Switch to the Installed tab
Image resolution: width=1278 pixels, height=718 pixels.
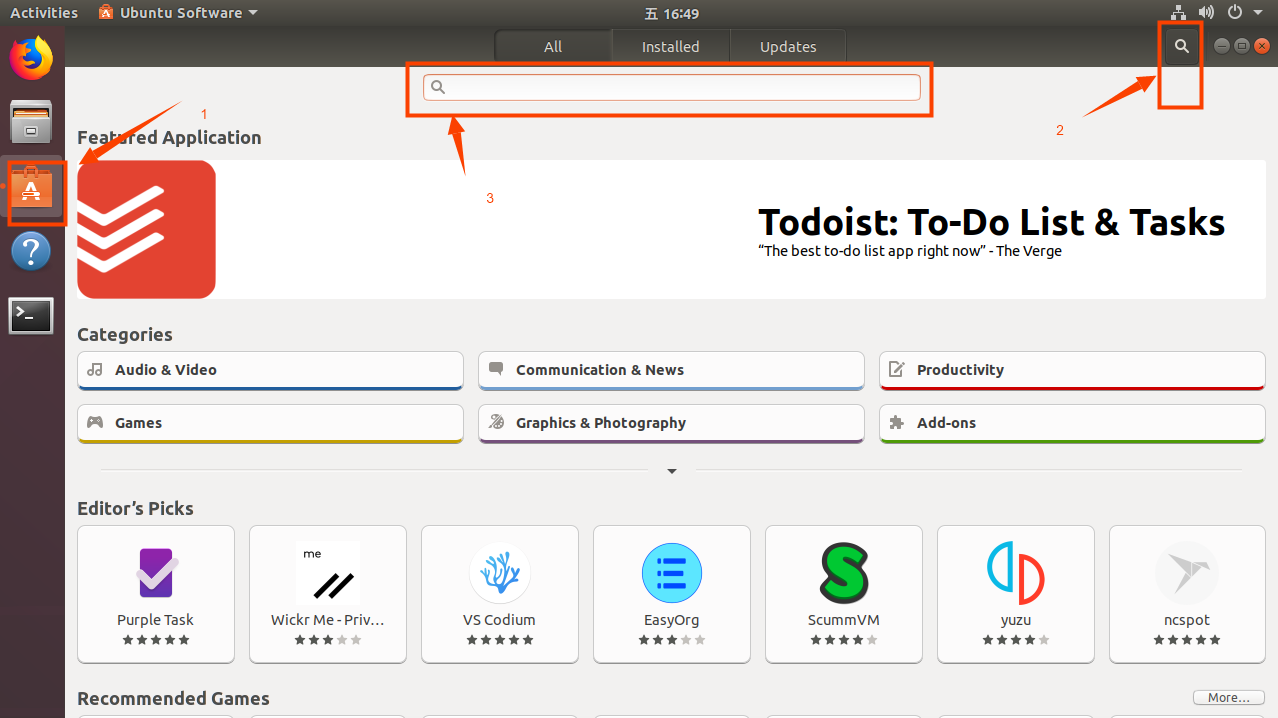pyautogui.click(x=670, y=47)
